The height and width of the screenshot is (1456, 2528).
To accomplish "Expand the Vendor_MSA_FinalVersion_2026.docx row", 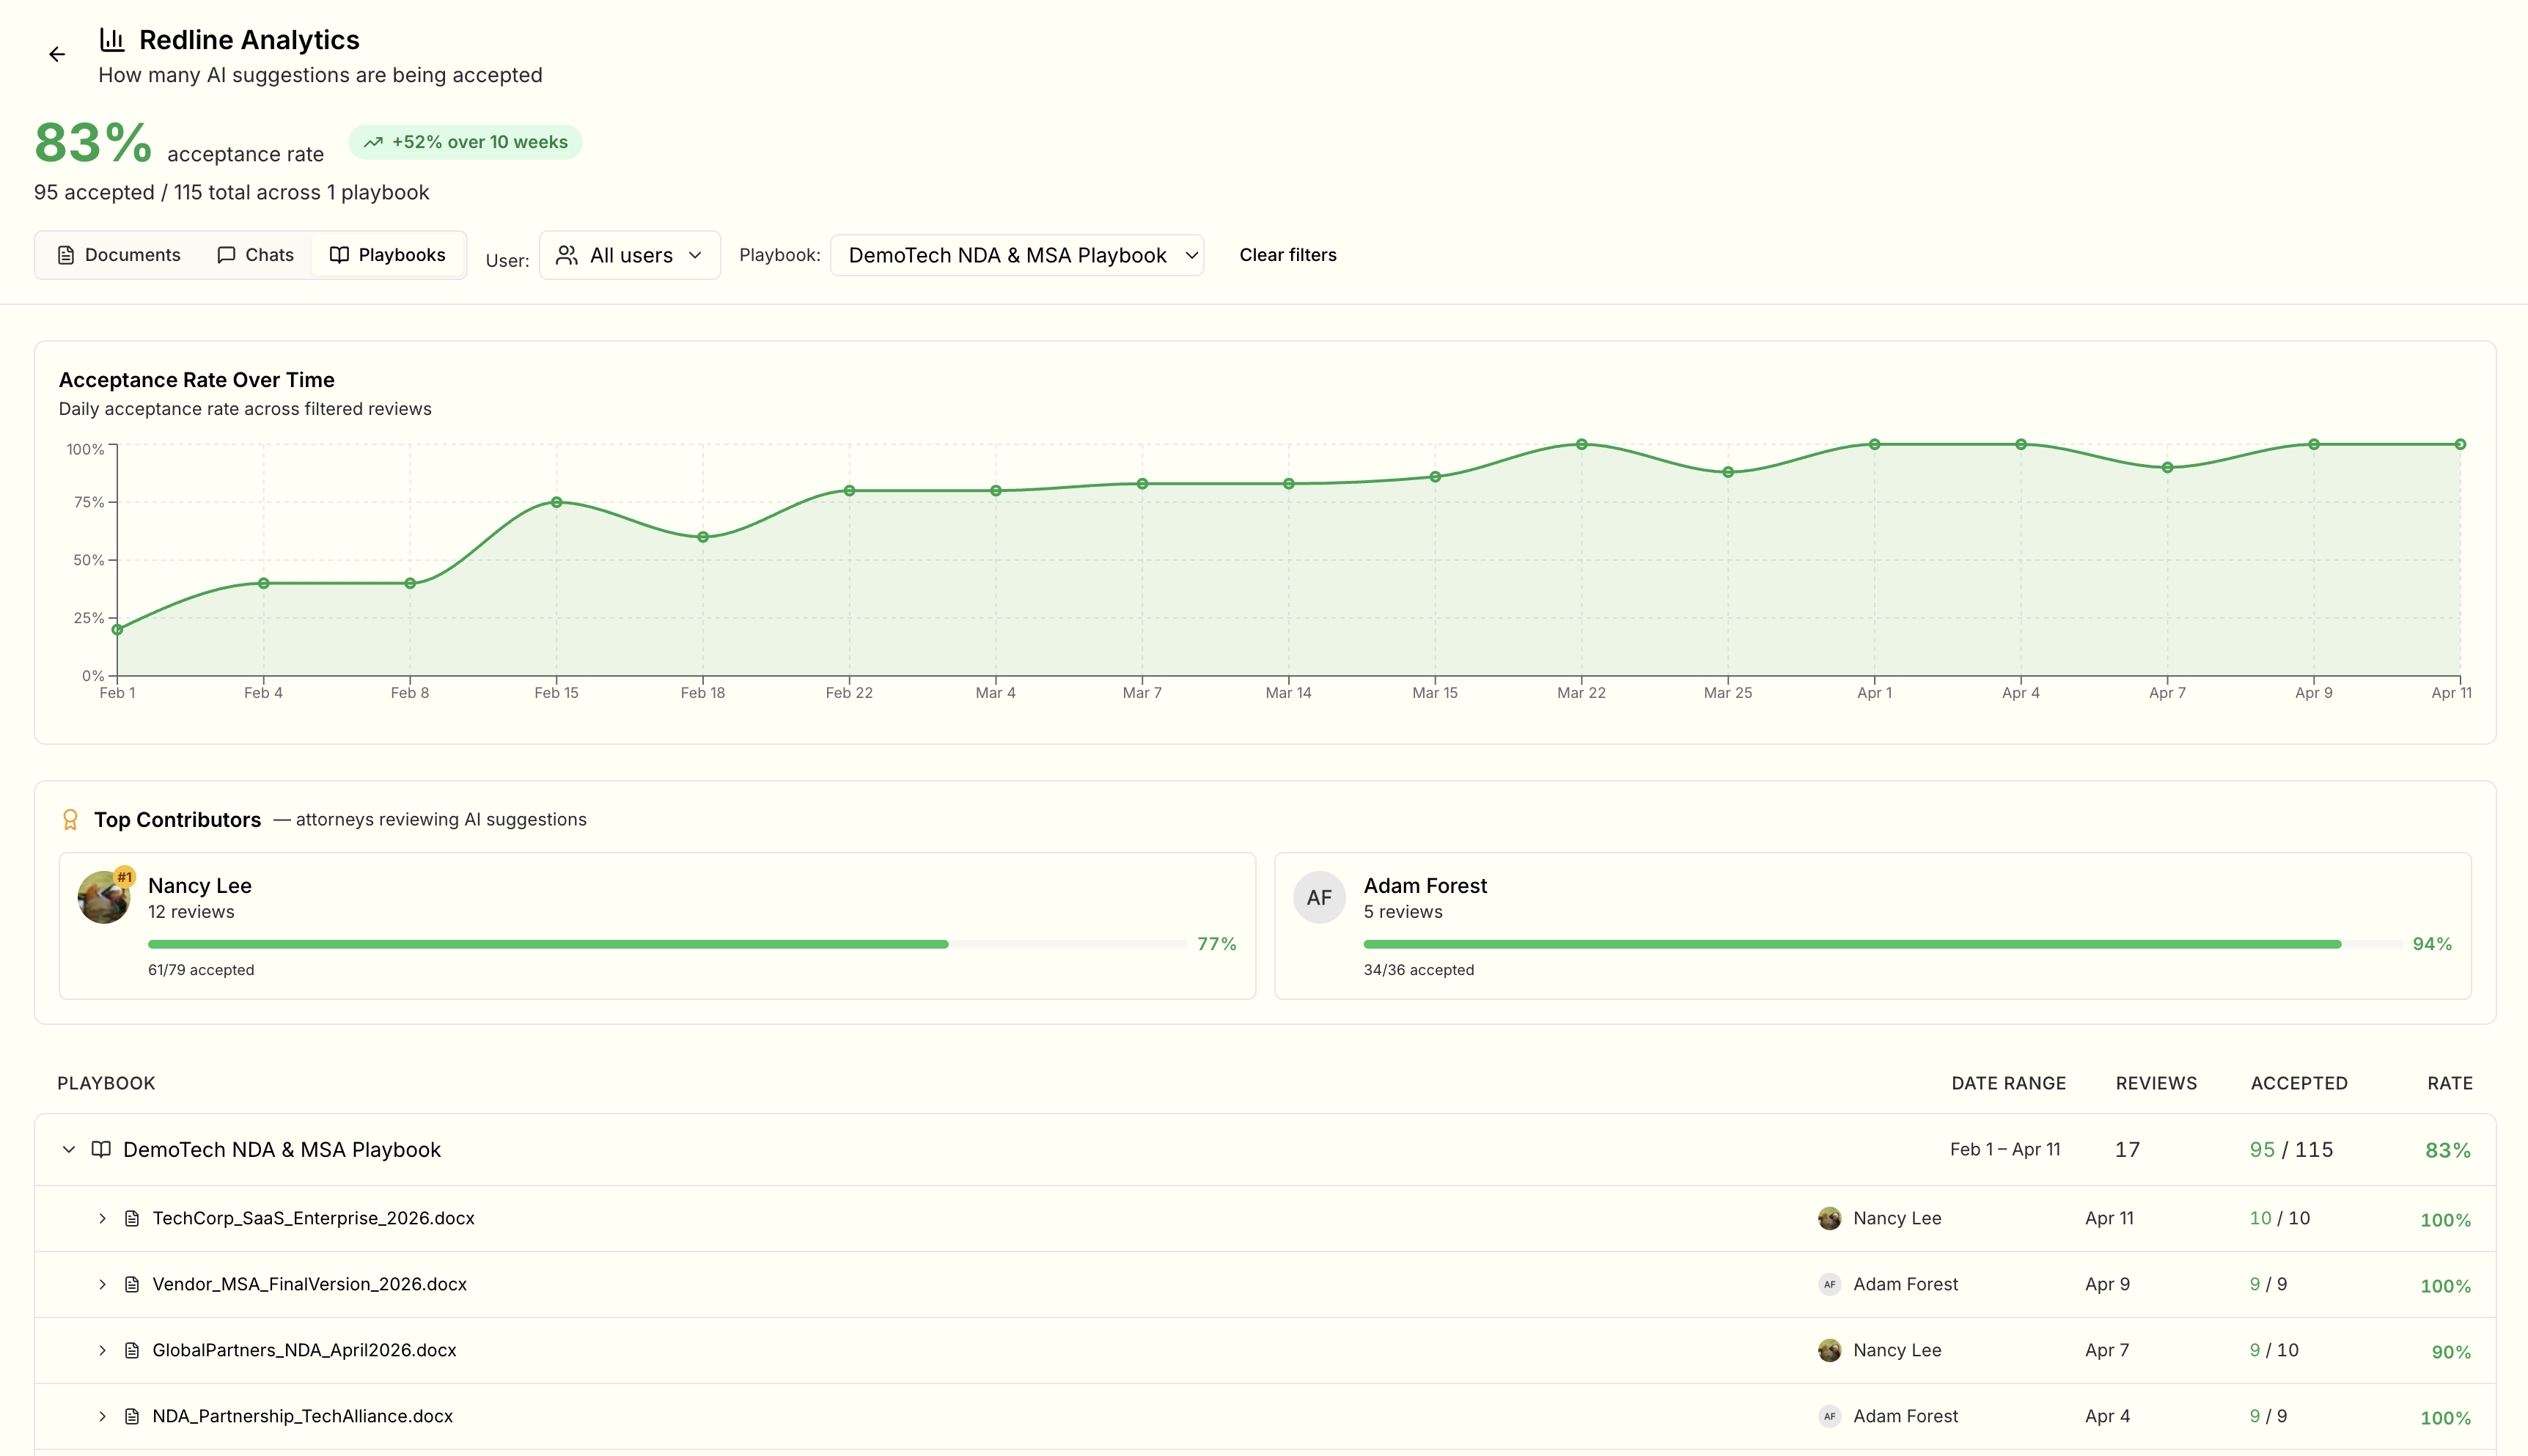I will pyautogui.click(x=102, y=1284).
